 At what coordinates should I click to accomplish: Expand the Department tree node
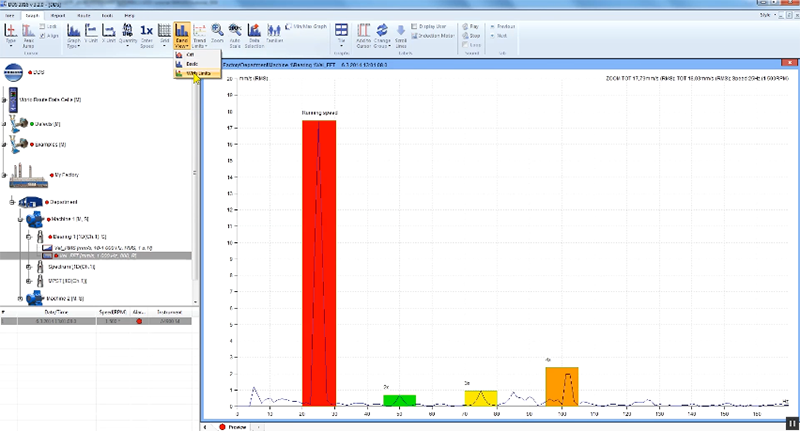point(12,202)
